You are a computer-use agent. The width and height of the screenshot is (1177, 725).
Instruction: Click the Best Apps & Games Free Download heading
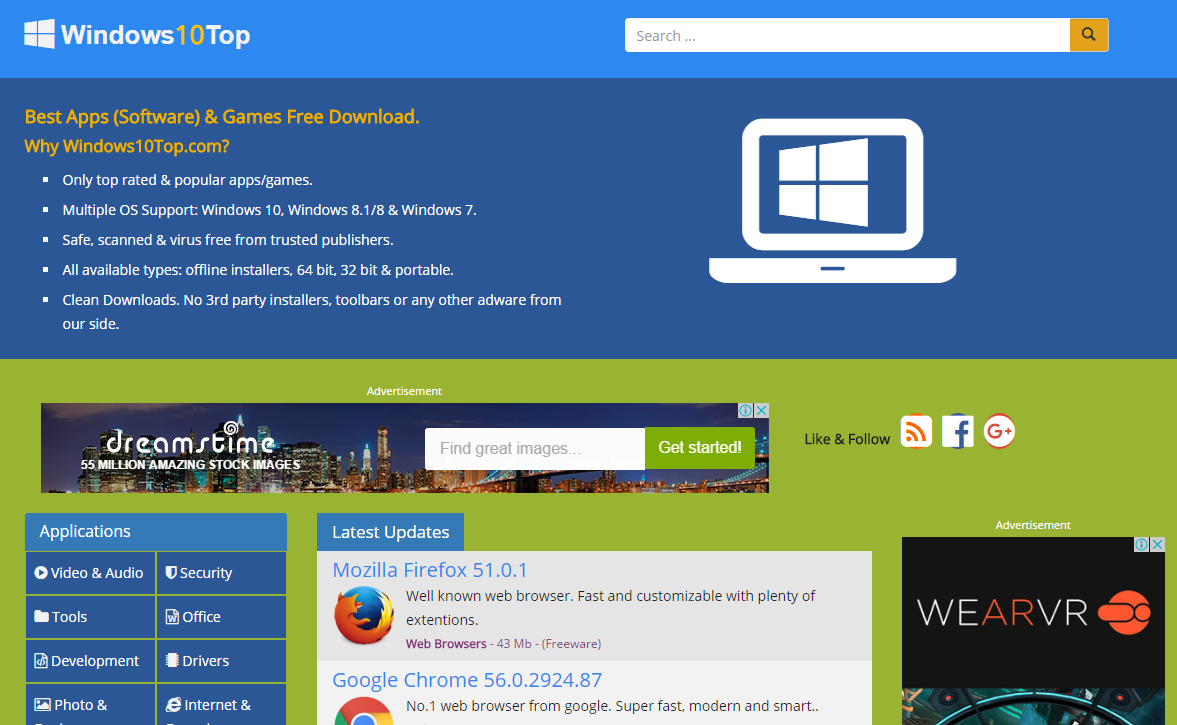(x=222, y=117)
